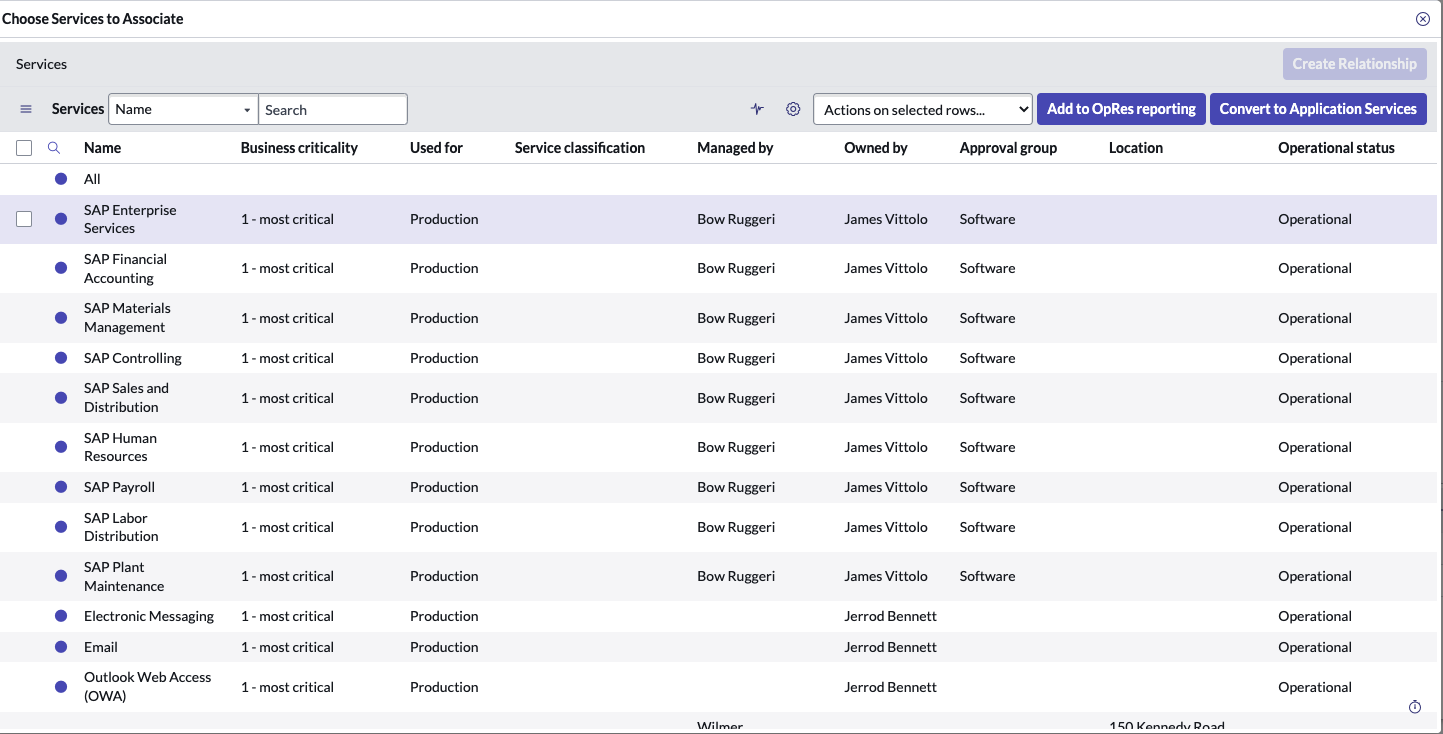Toggle column search with the magnifier icon
This screenshot has width=1443, height=734.
pyautogui.click(x=54, y=148)
